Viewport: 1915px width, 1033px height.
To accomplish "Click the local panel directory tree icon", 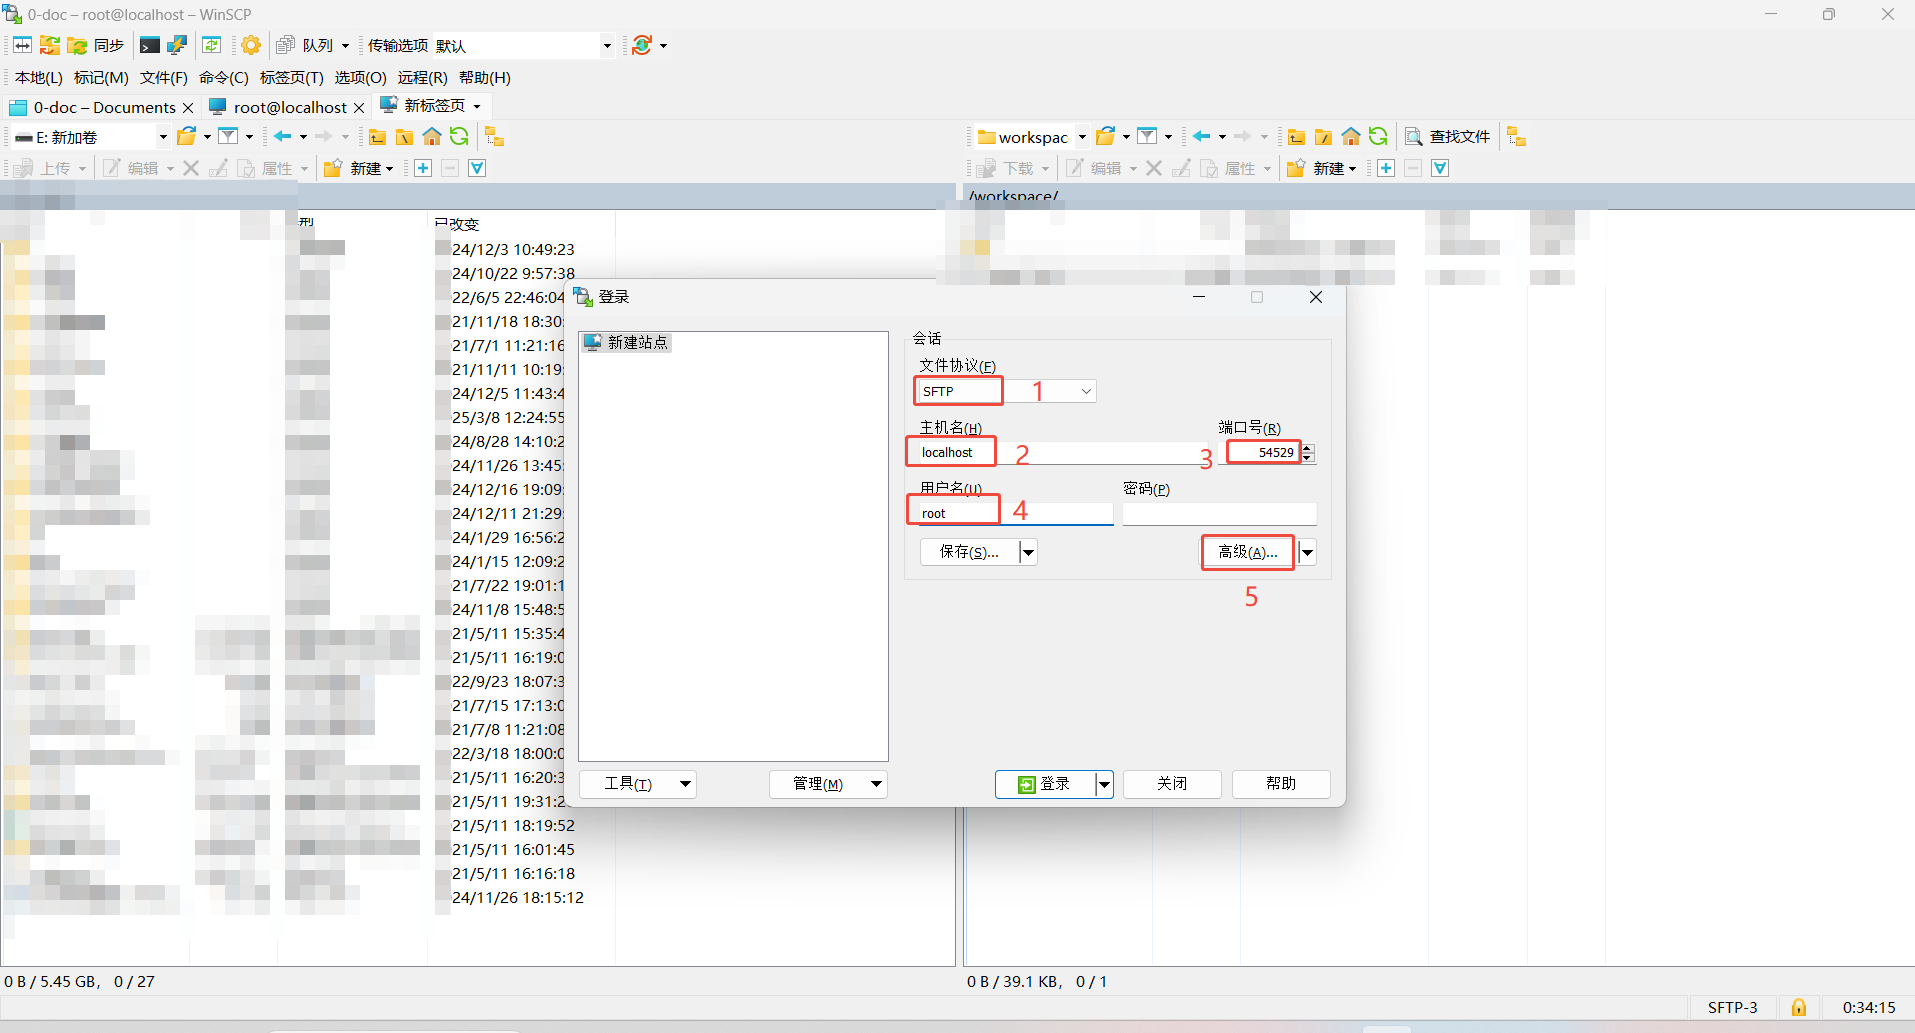I will tap(494, 137).
